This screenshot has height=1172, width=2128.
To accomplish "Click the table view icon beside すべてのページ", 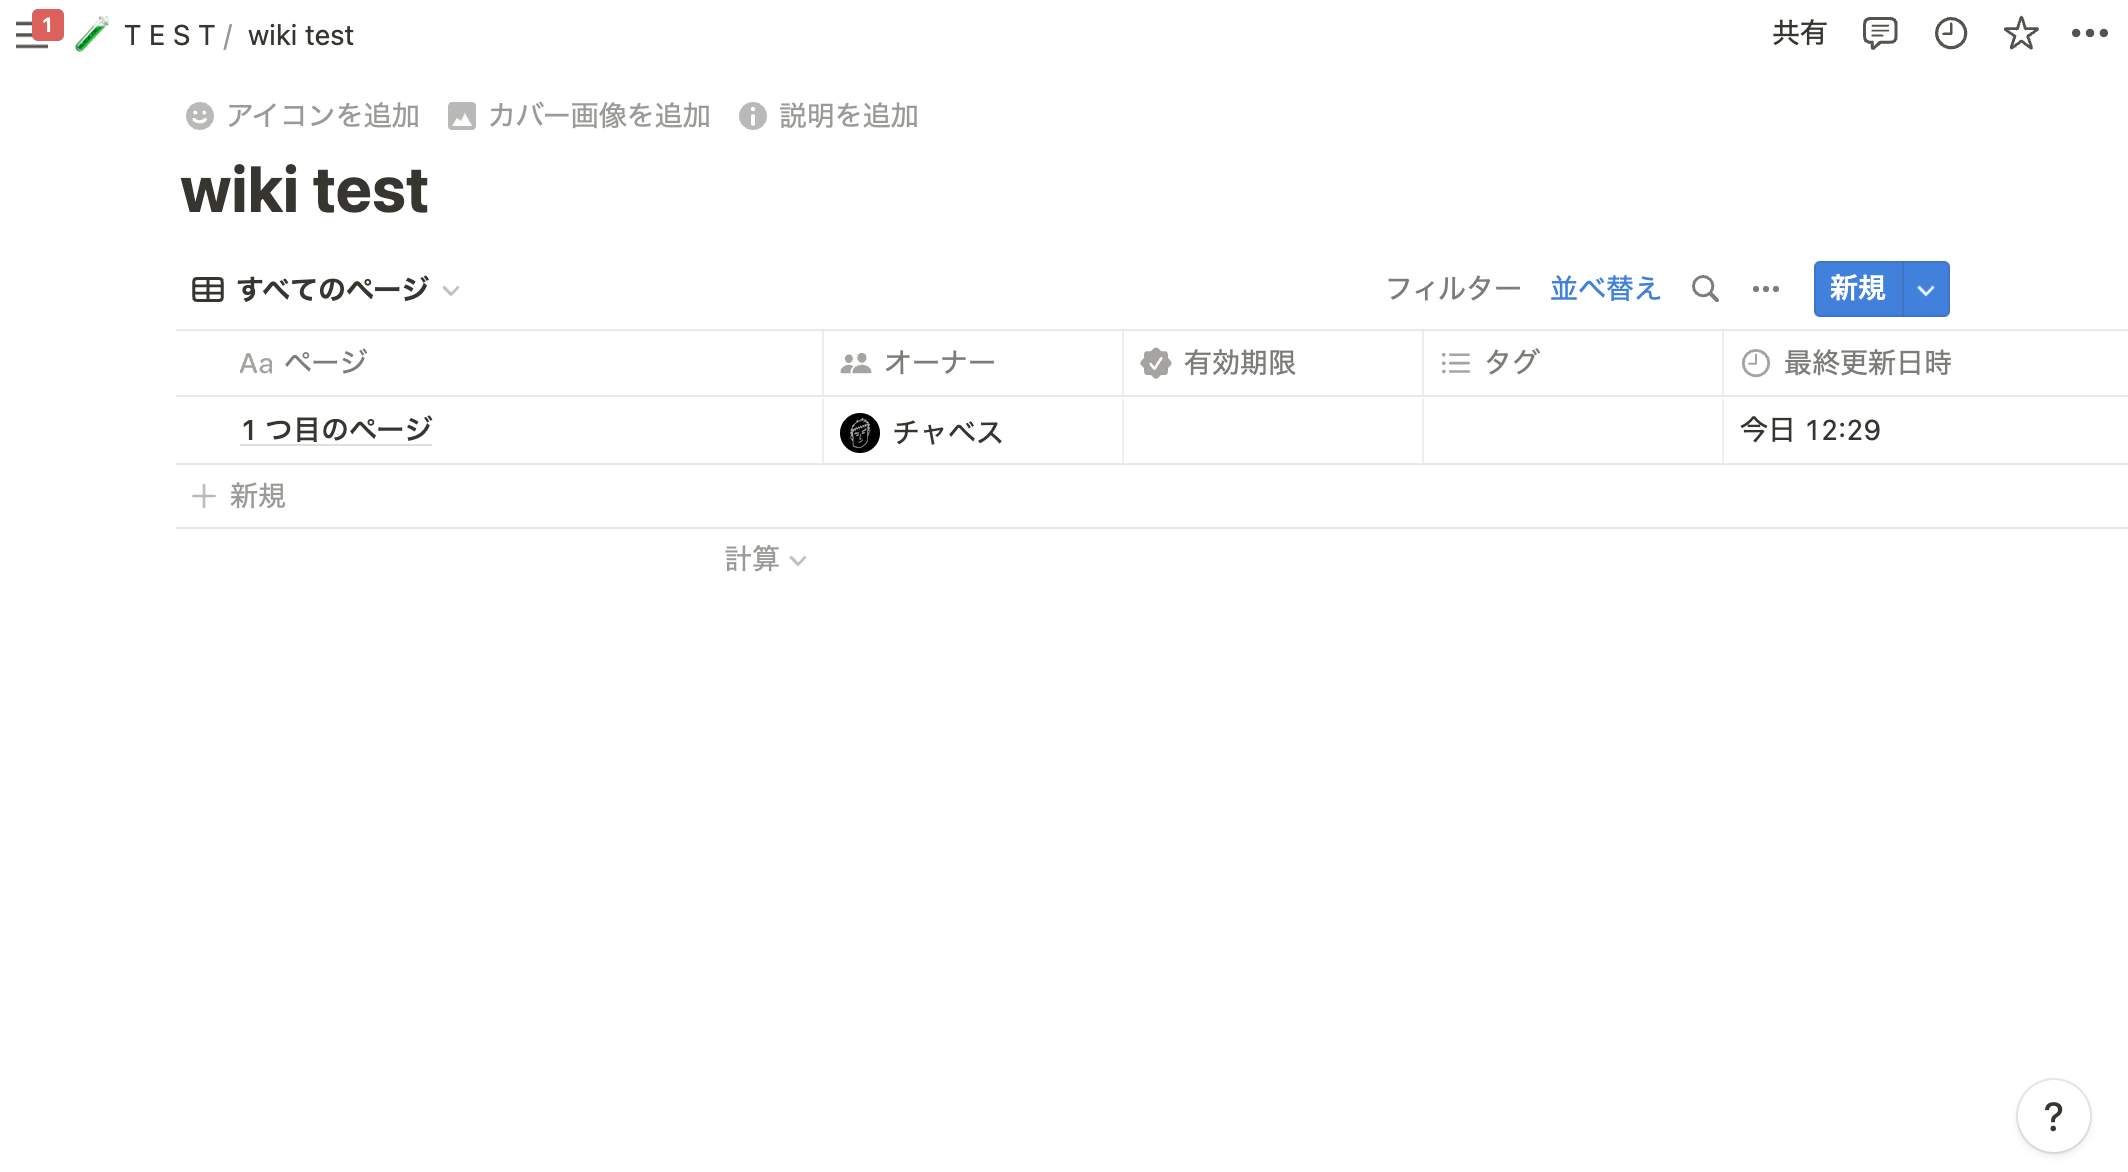I will point(207,290).
